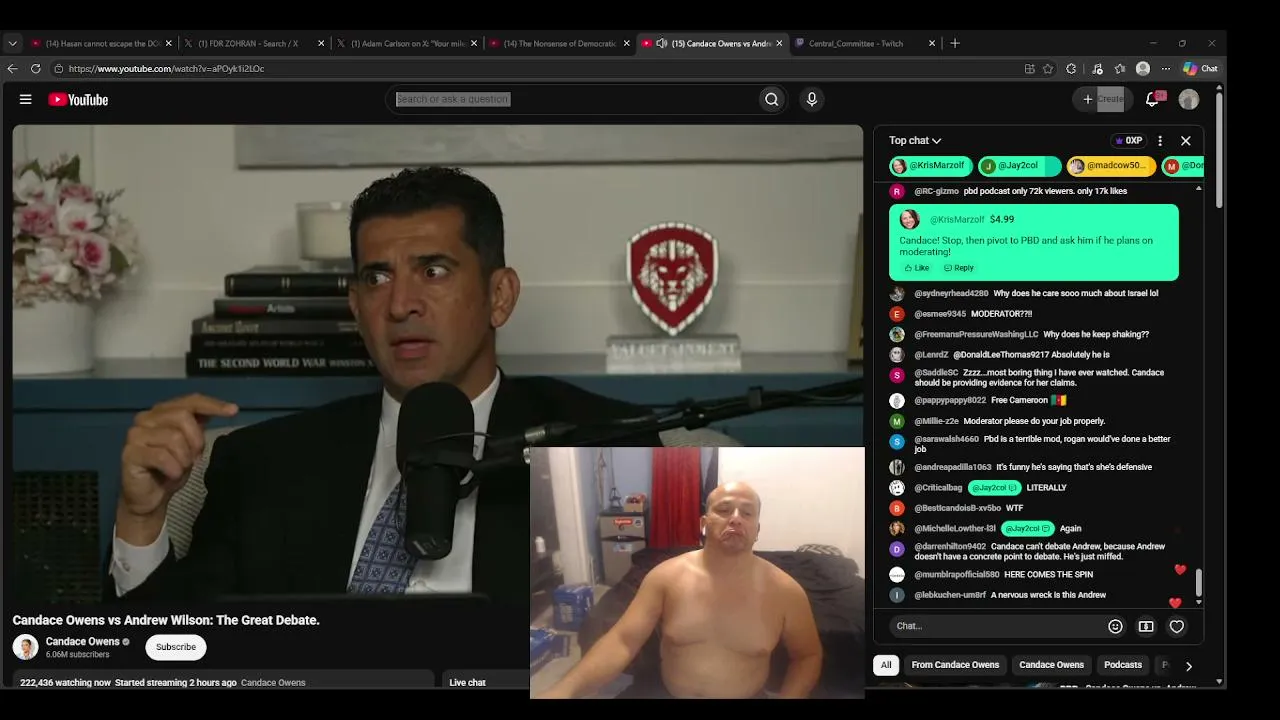Open the browser profile icon in toolbar
Screen dimensions: 1280x720
[x=1143, y=69]
